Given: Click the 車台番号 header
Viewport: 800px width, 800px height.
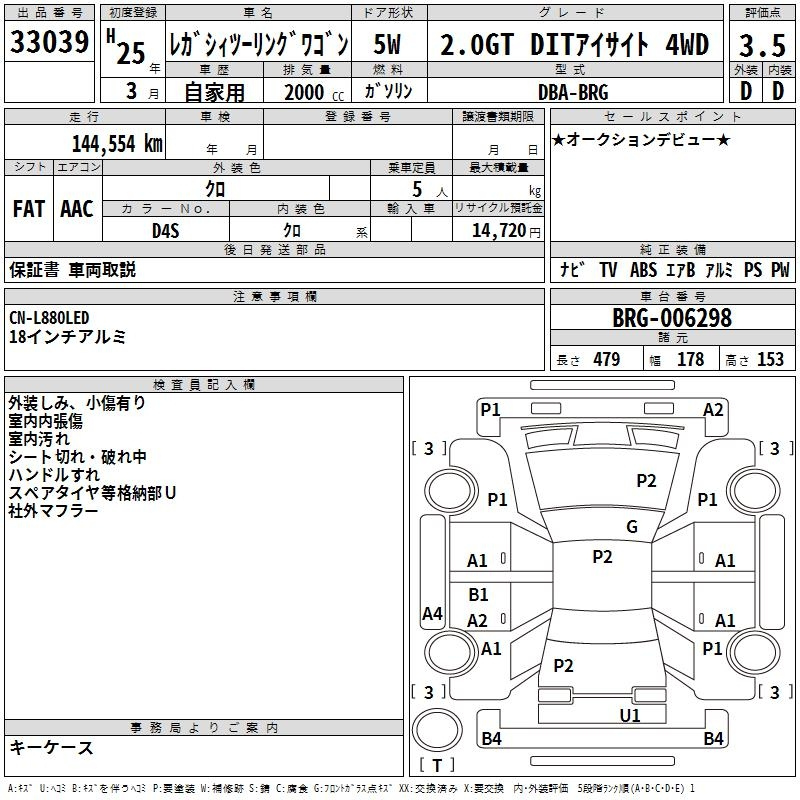Looking at the screenshot, I should coord(672,296).
